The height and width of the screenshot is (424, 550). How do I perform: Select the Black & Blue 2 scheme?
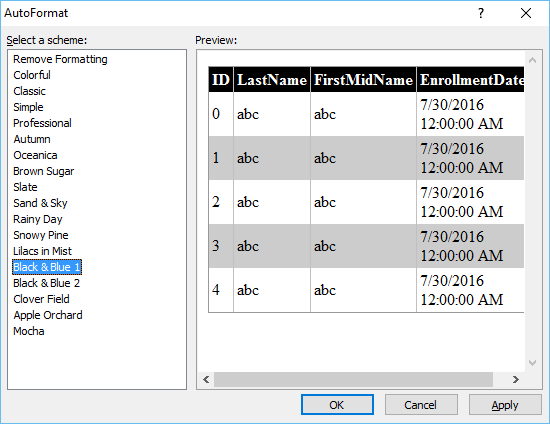[46, 283]
